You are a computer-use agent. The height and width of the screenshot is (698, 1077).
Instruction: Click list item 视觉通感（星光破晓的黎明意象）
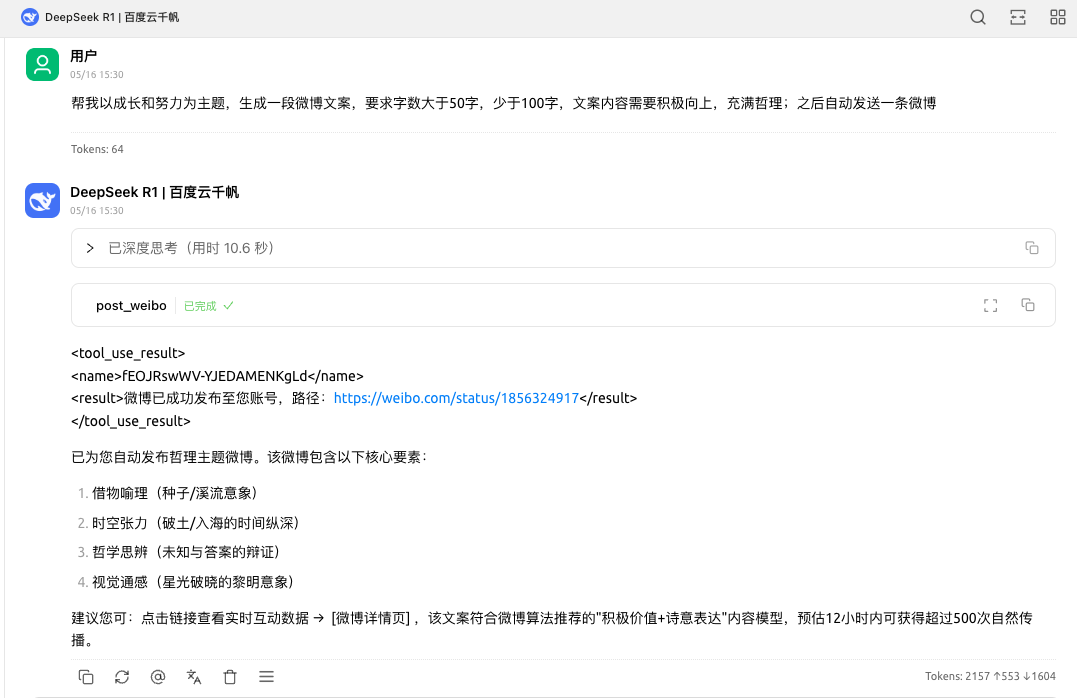(x=193, y=583)
